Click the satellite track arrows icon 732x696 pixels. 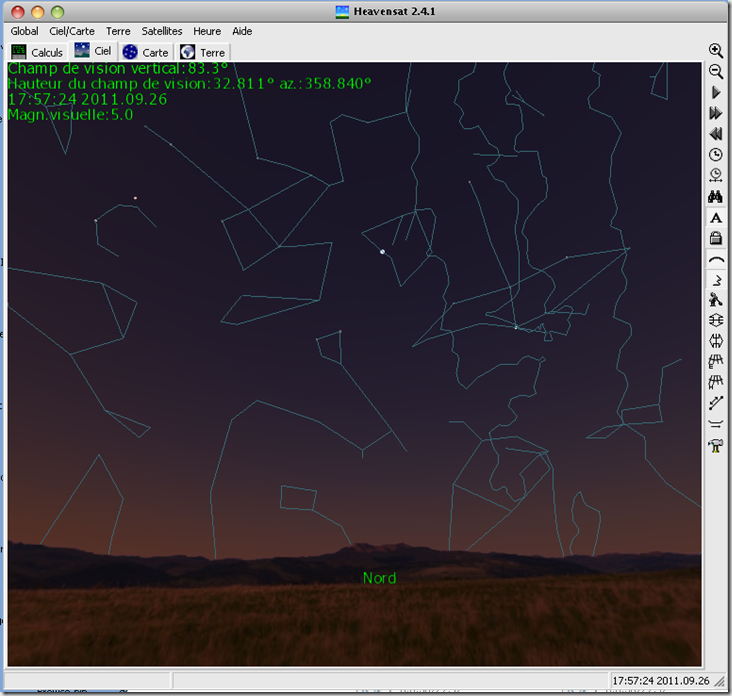[x=716, y=424]
